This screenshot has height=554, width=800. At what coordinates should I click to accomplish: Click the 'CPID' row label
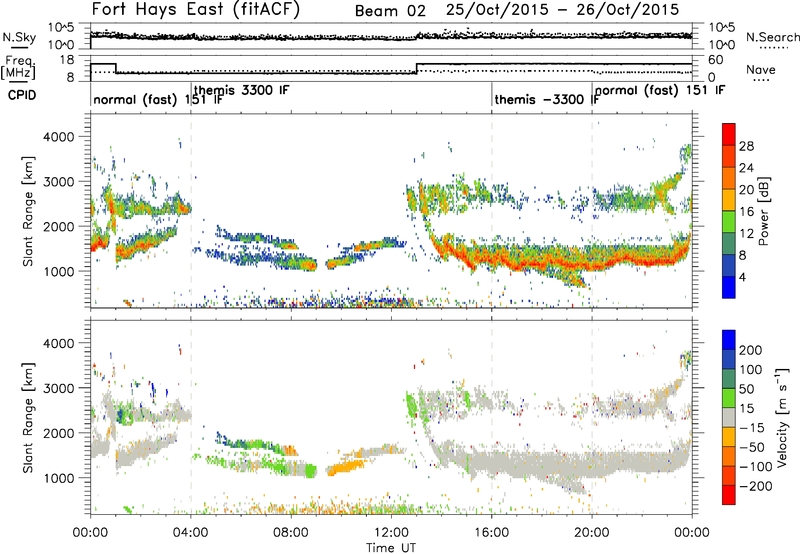pos(22,95)
